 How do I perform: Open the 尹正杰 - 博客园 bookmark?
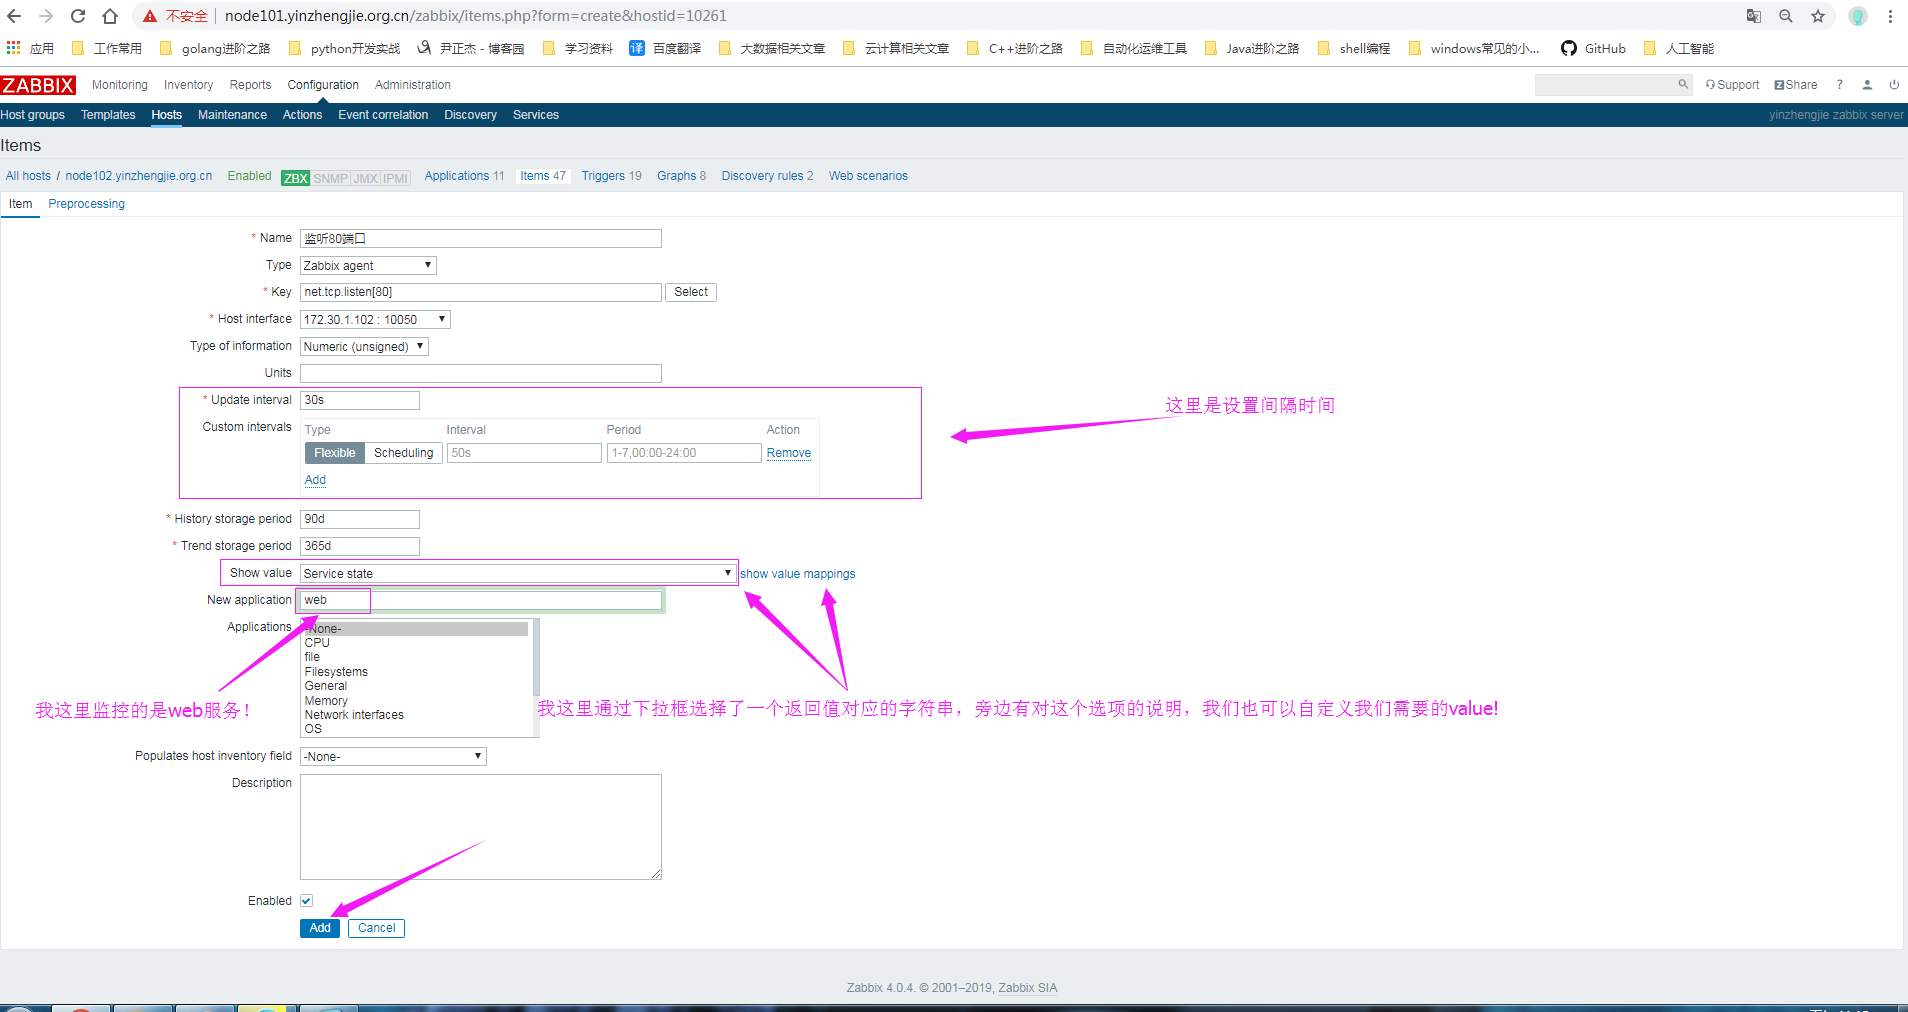click(471, 48)
